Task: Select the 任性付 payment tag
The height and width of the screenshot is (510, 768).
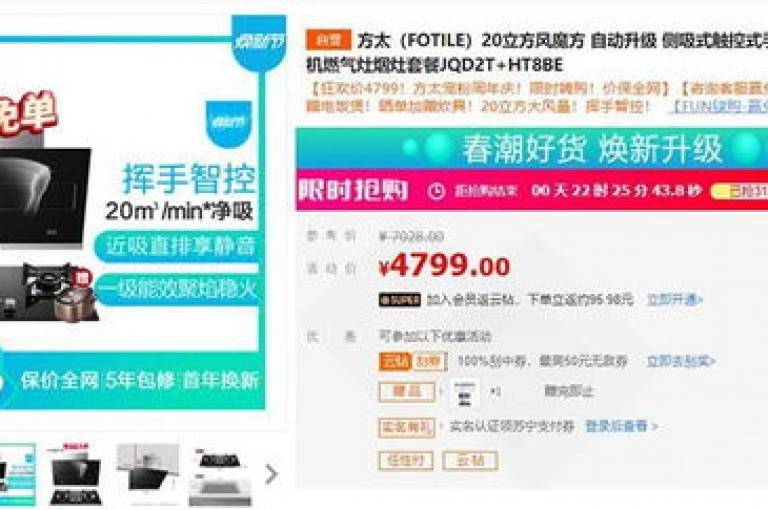Action: [406, 461]
